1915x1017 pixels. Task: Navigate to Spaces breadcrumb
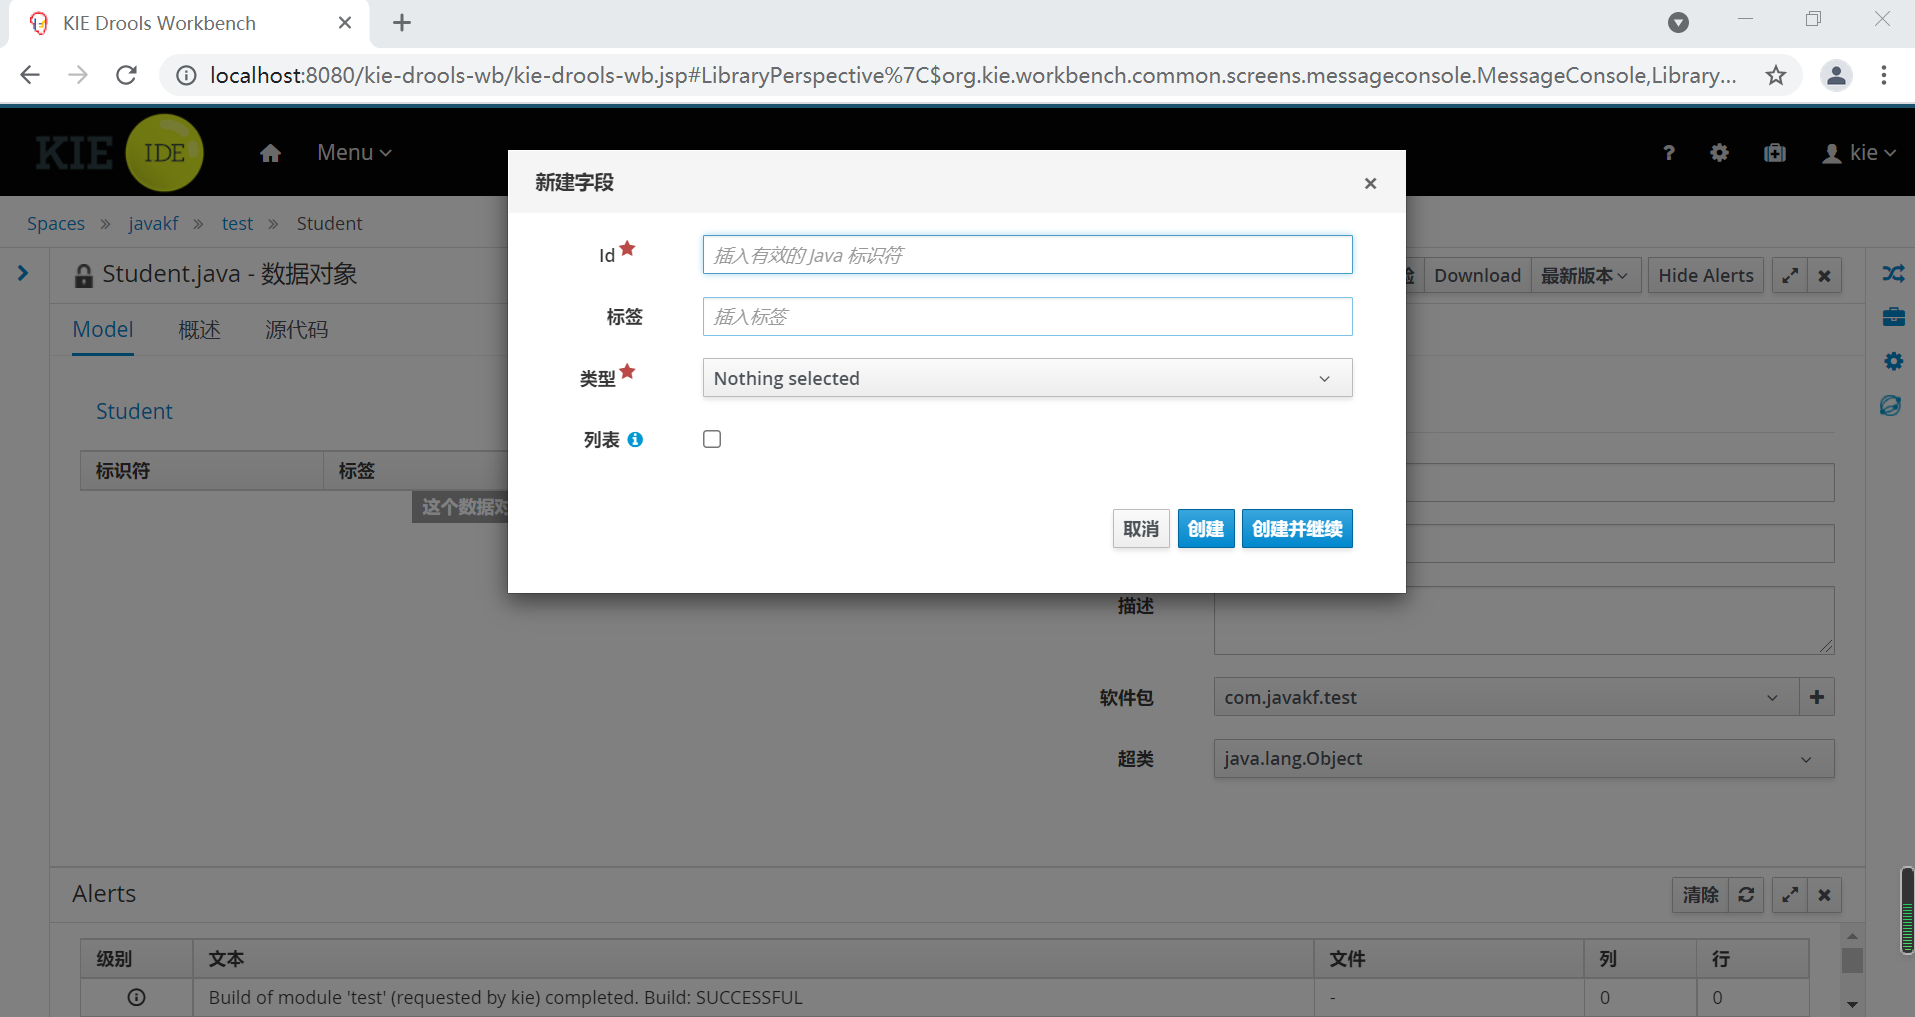pos(56,223)
